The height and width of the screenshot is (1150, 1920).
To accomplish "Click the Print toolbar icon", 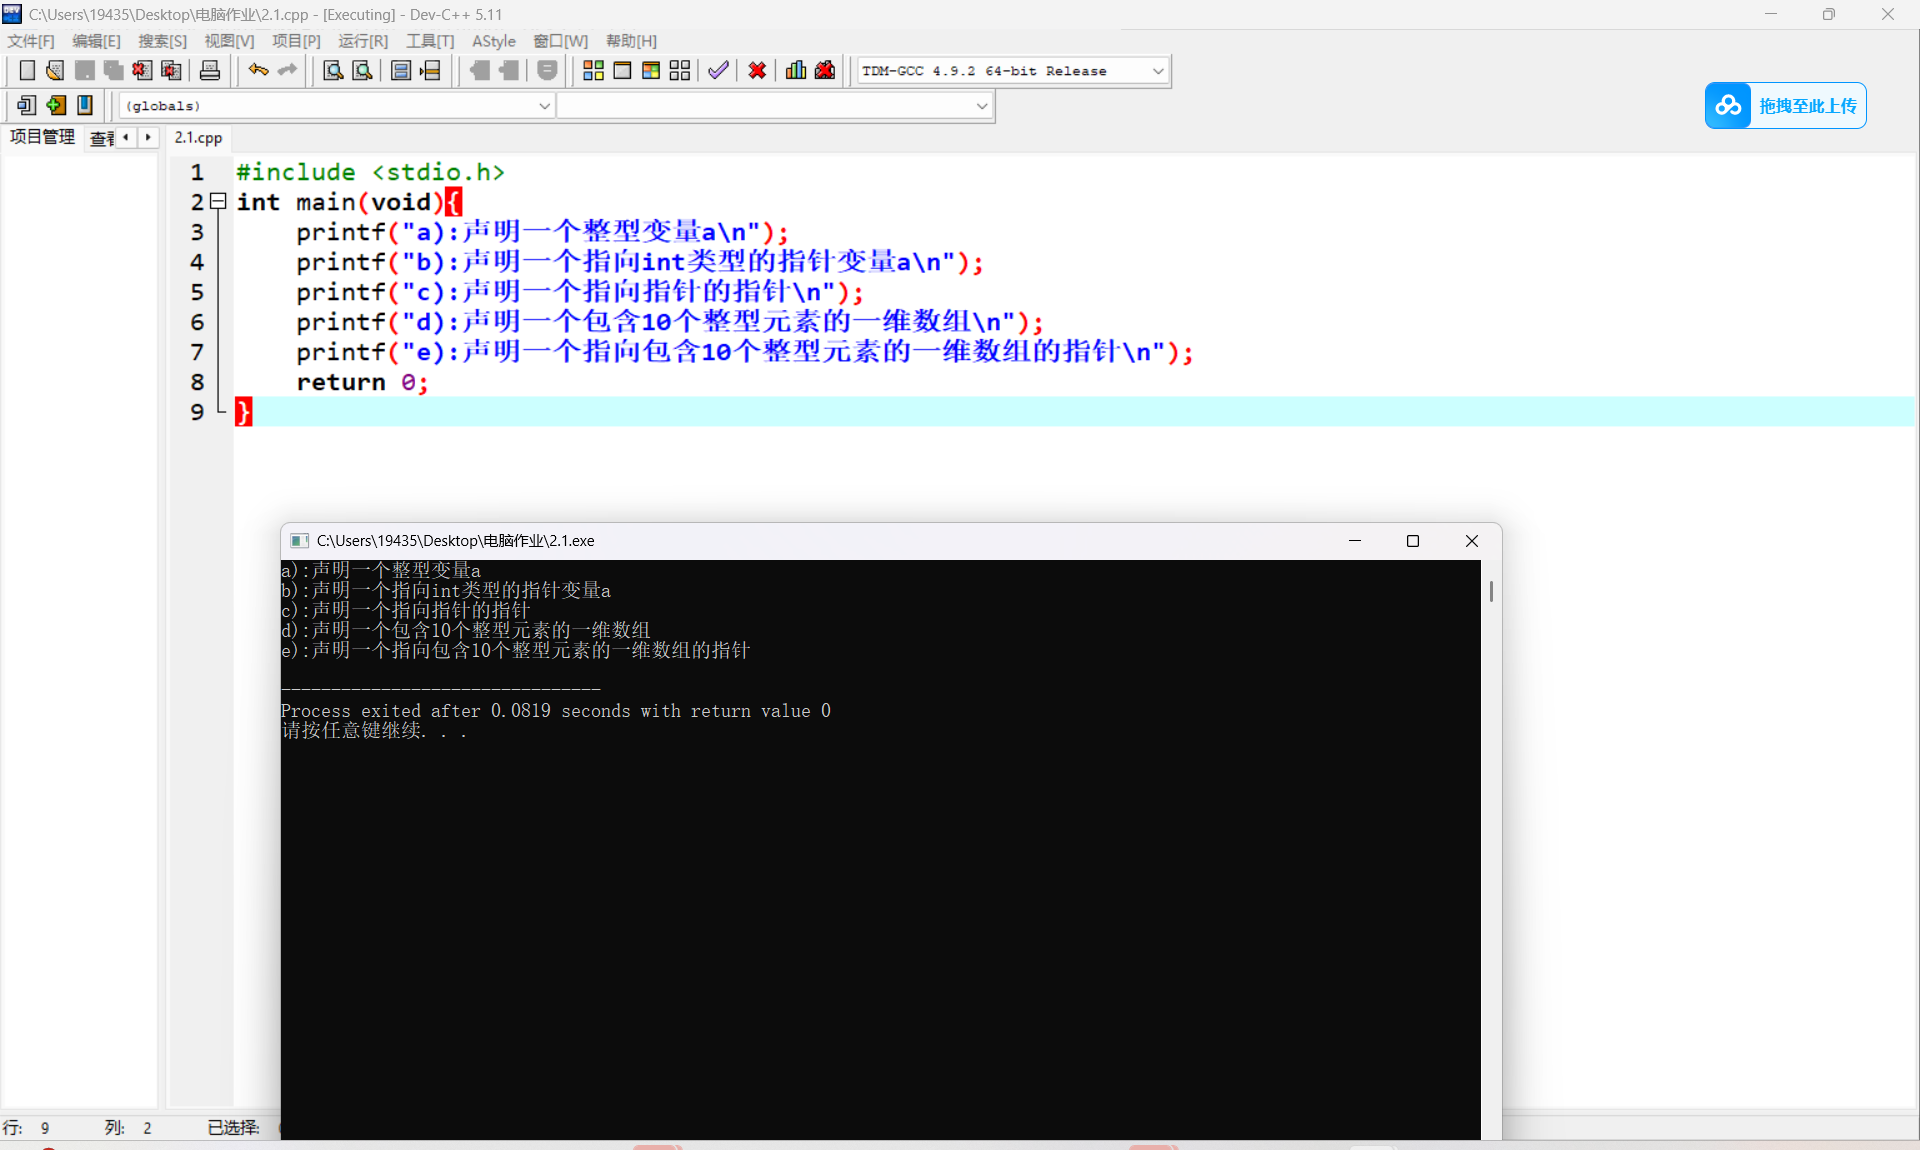I will (x=210, y=71).
